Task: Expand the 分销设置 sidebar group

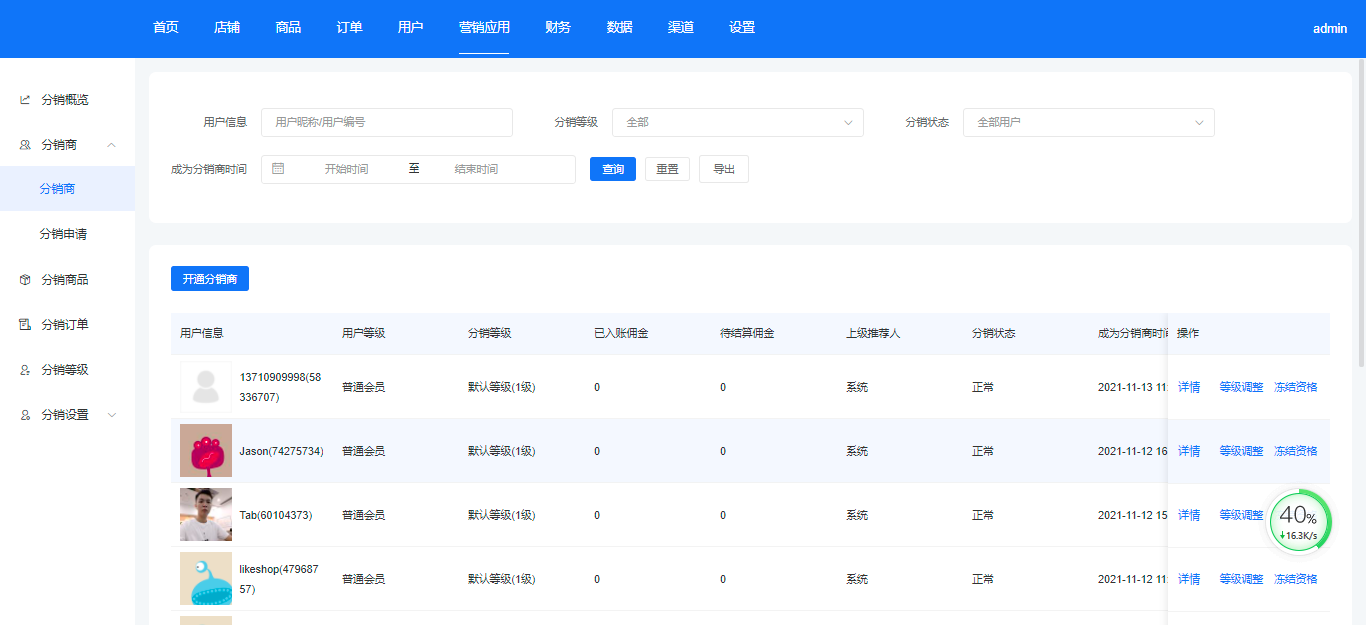Action: click(x=111, y=415)
